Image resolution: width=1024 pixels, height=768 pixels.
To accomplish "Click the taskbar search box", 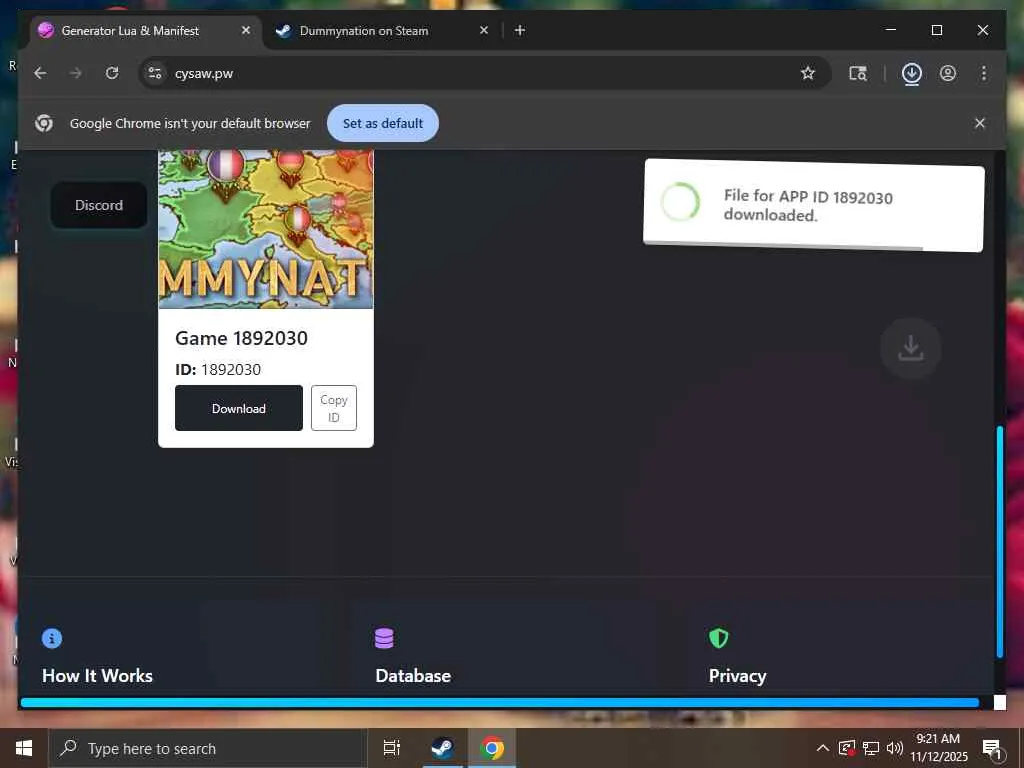I will click(208, 748).
